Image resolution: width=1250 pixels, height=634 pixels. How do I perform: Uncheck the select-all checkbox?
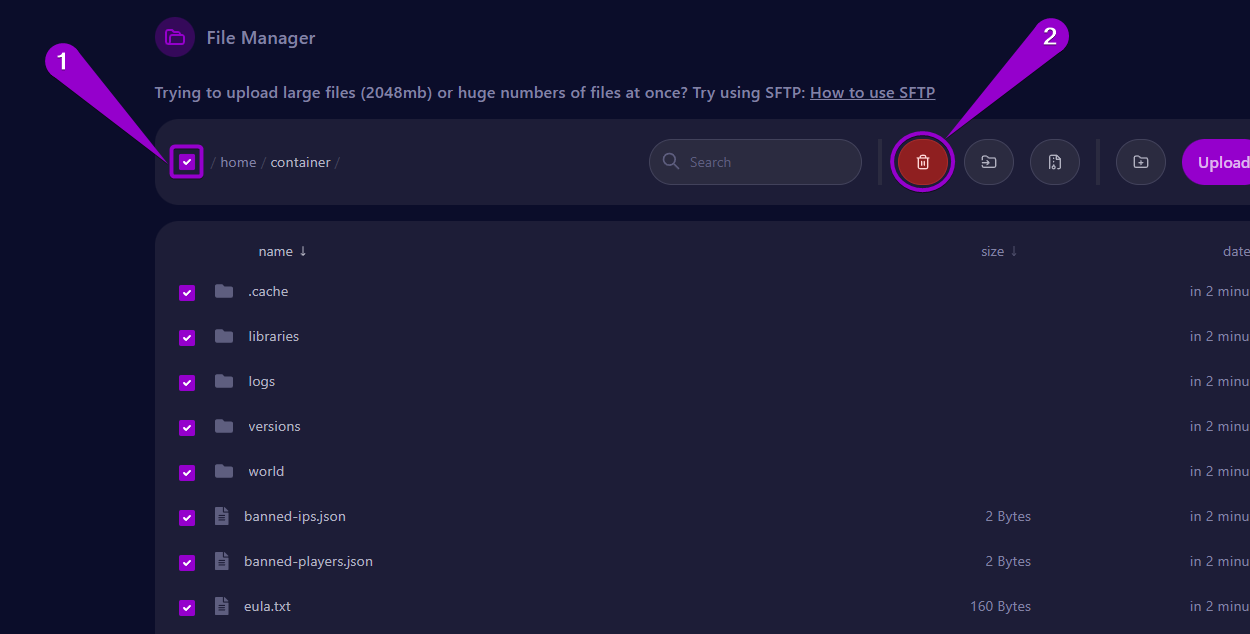pyautogui.click(x=187, y=161)
